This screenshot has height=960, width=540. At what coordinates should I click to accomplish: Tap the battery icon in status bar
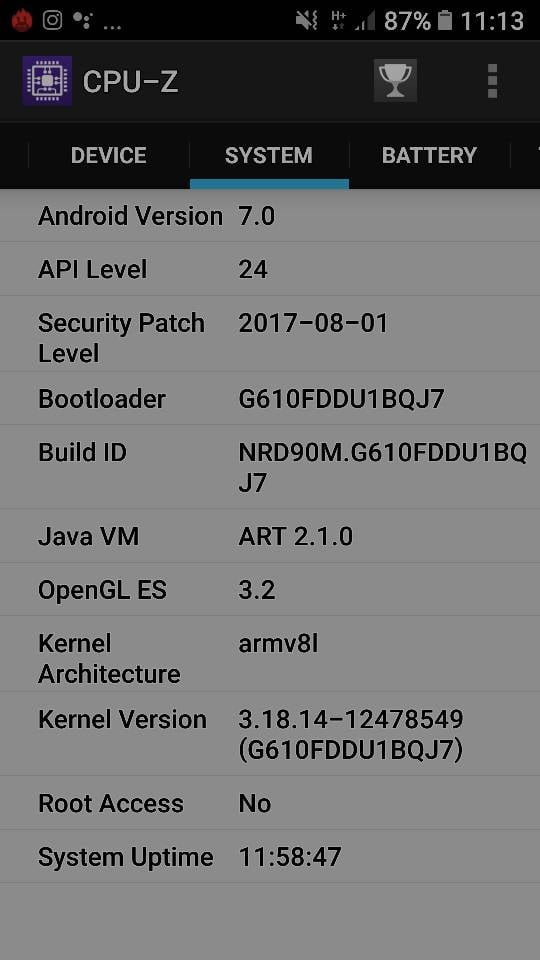445,21
